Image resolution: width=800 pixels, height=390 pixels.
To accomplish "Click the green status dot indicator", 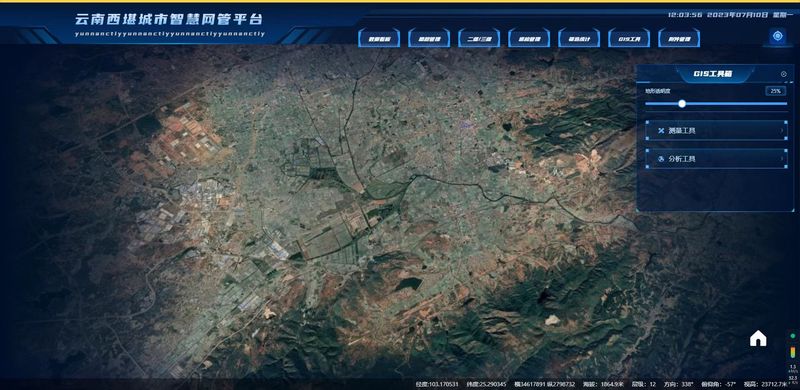I will coord(793,336).
